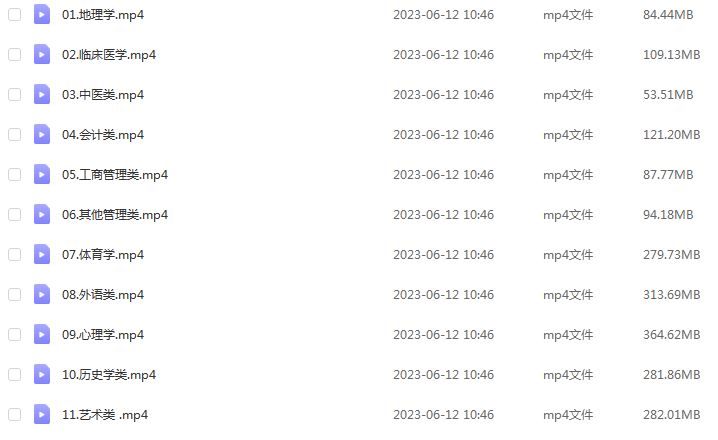The image size is (718, 440).
Task: Click video icon beside 05.工商管理类.mp4
Action: 42,174
